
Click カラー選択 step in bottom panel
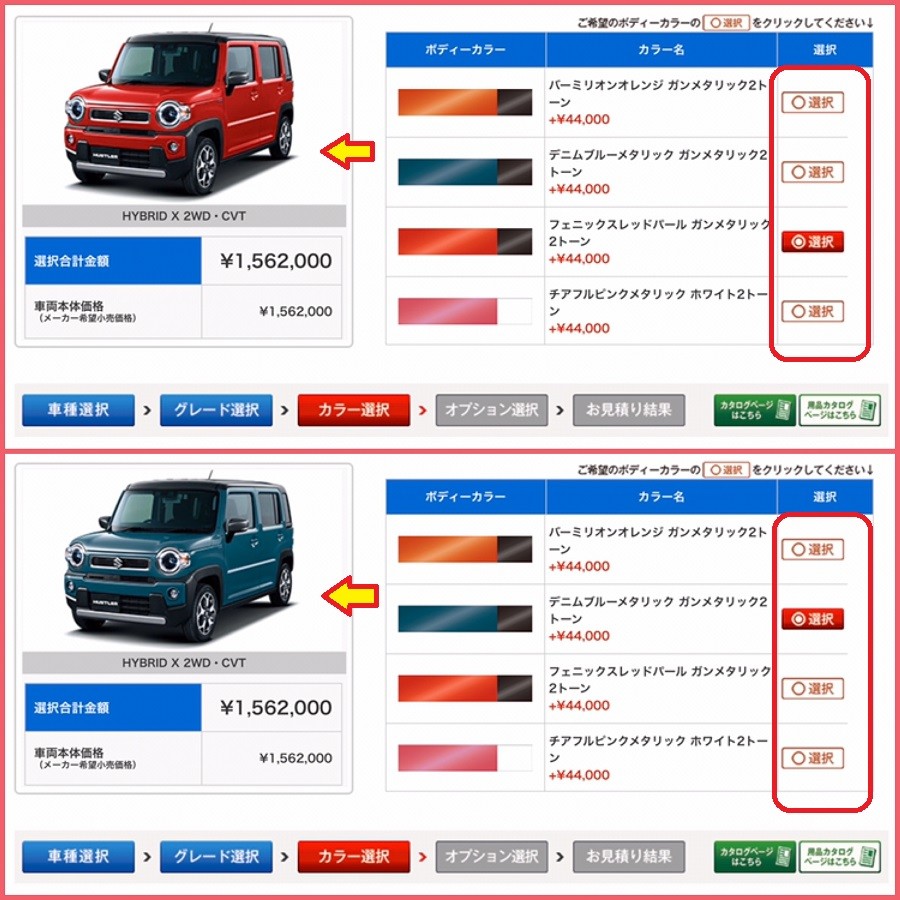pyautogui.click(x=354, y=857)
